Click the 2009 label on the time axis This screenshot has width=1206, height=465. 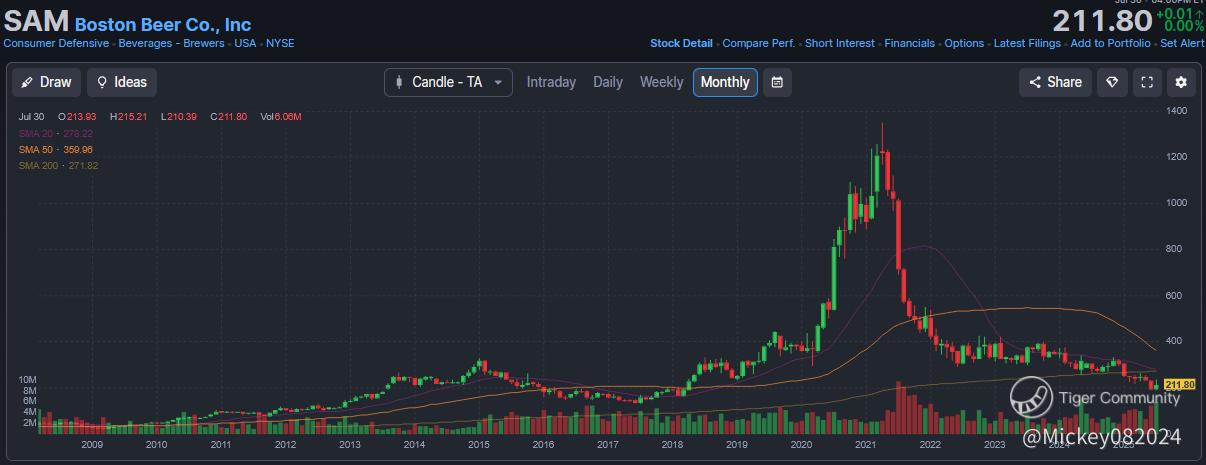pos(91,444)
